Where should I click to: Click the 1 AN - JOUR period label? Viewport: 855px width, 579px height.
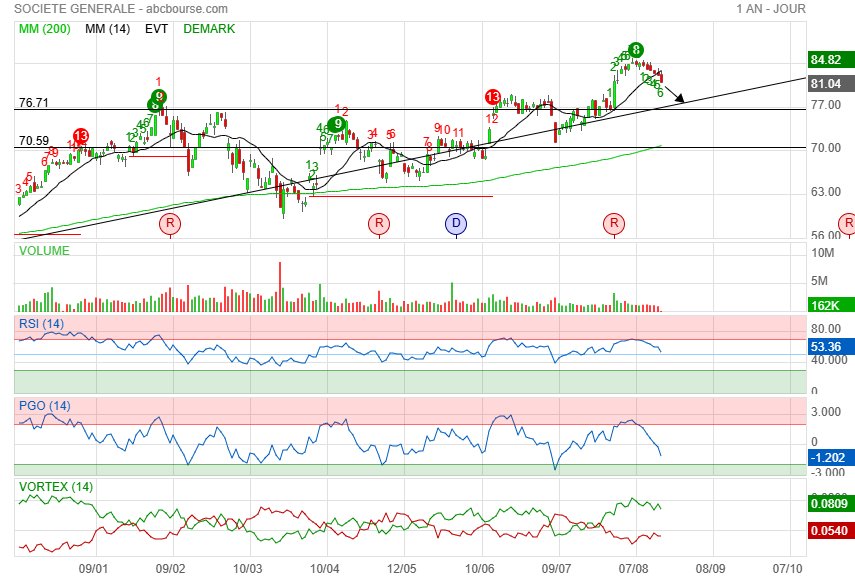coord(770,9)
